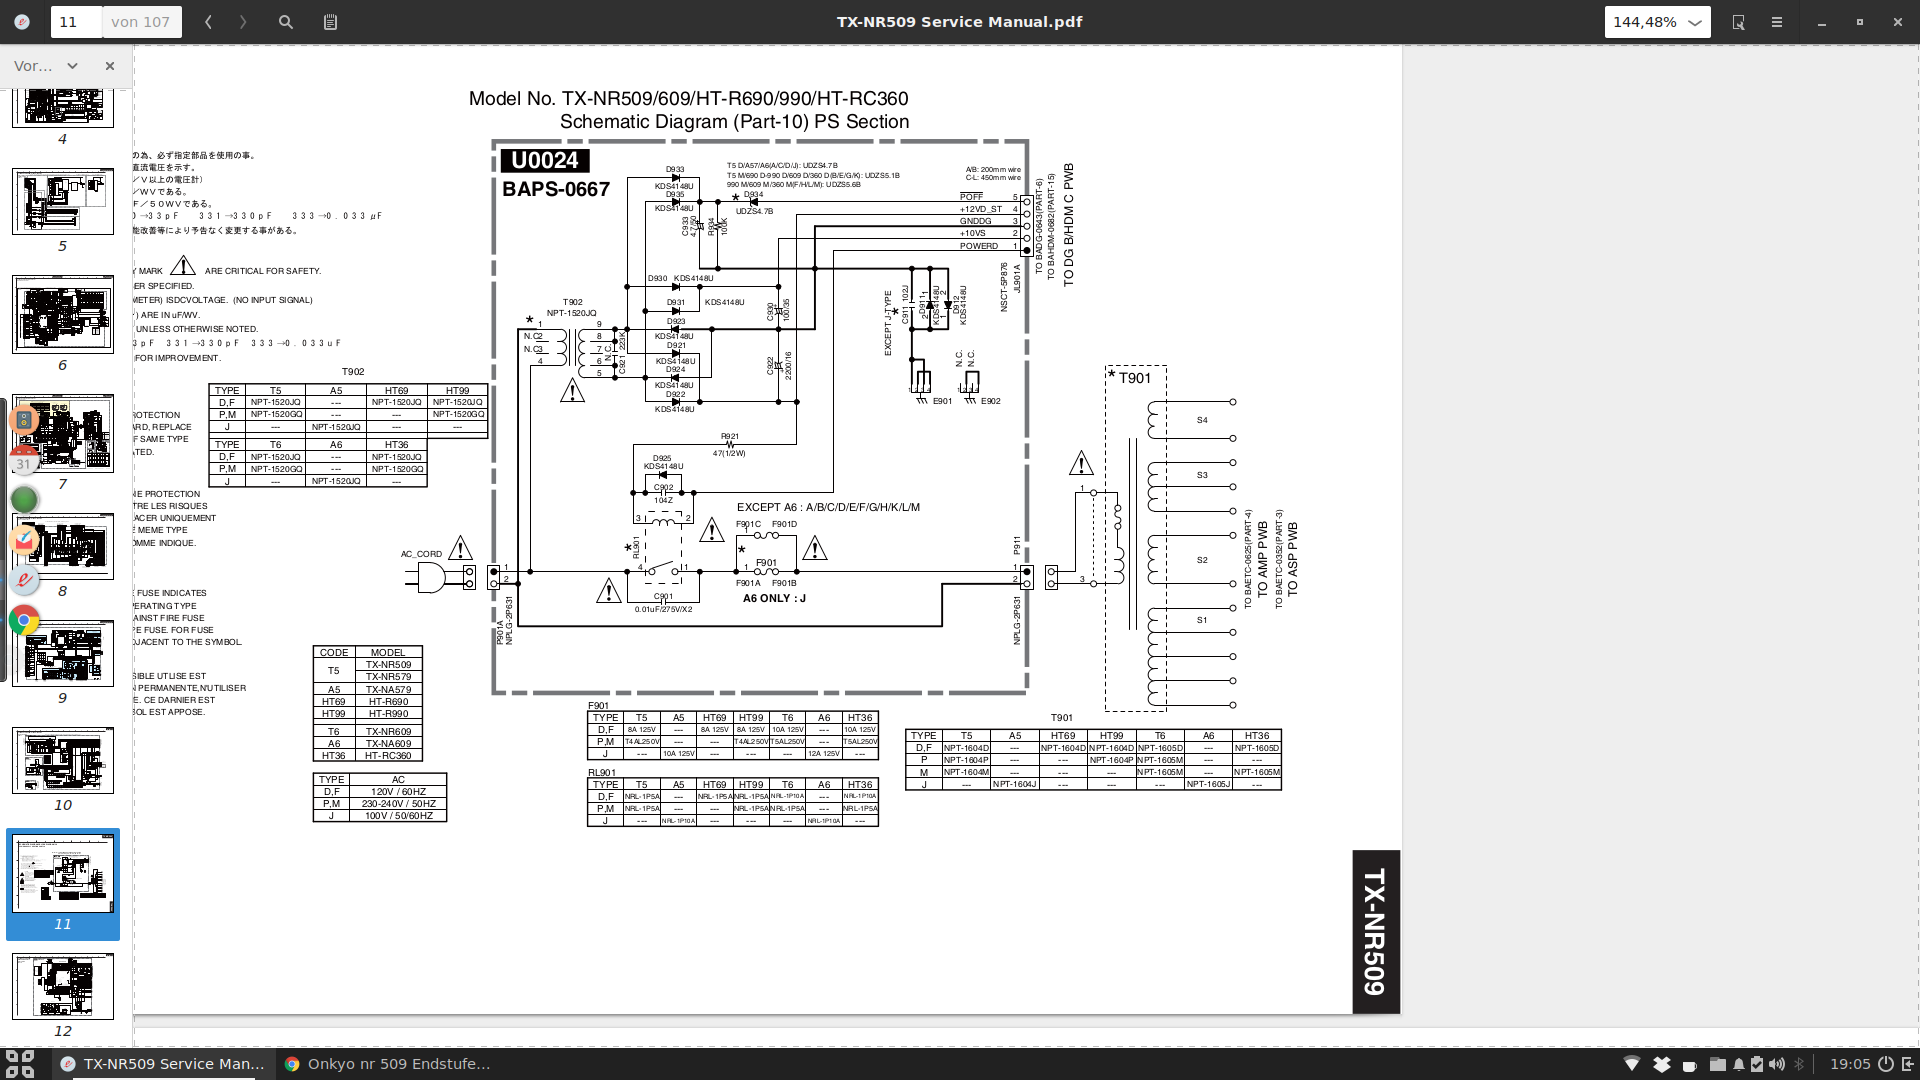The width and height of the screenshot is (1920, 1080).
Task: Select page 12 thumbnail in sidebar
Action: [63, 986]
